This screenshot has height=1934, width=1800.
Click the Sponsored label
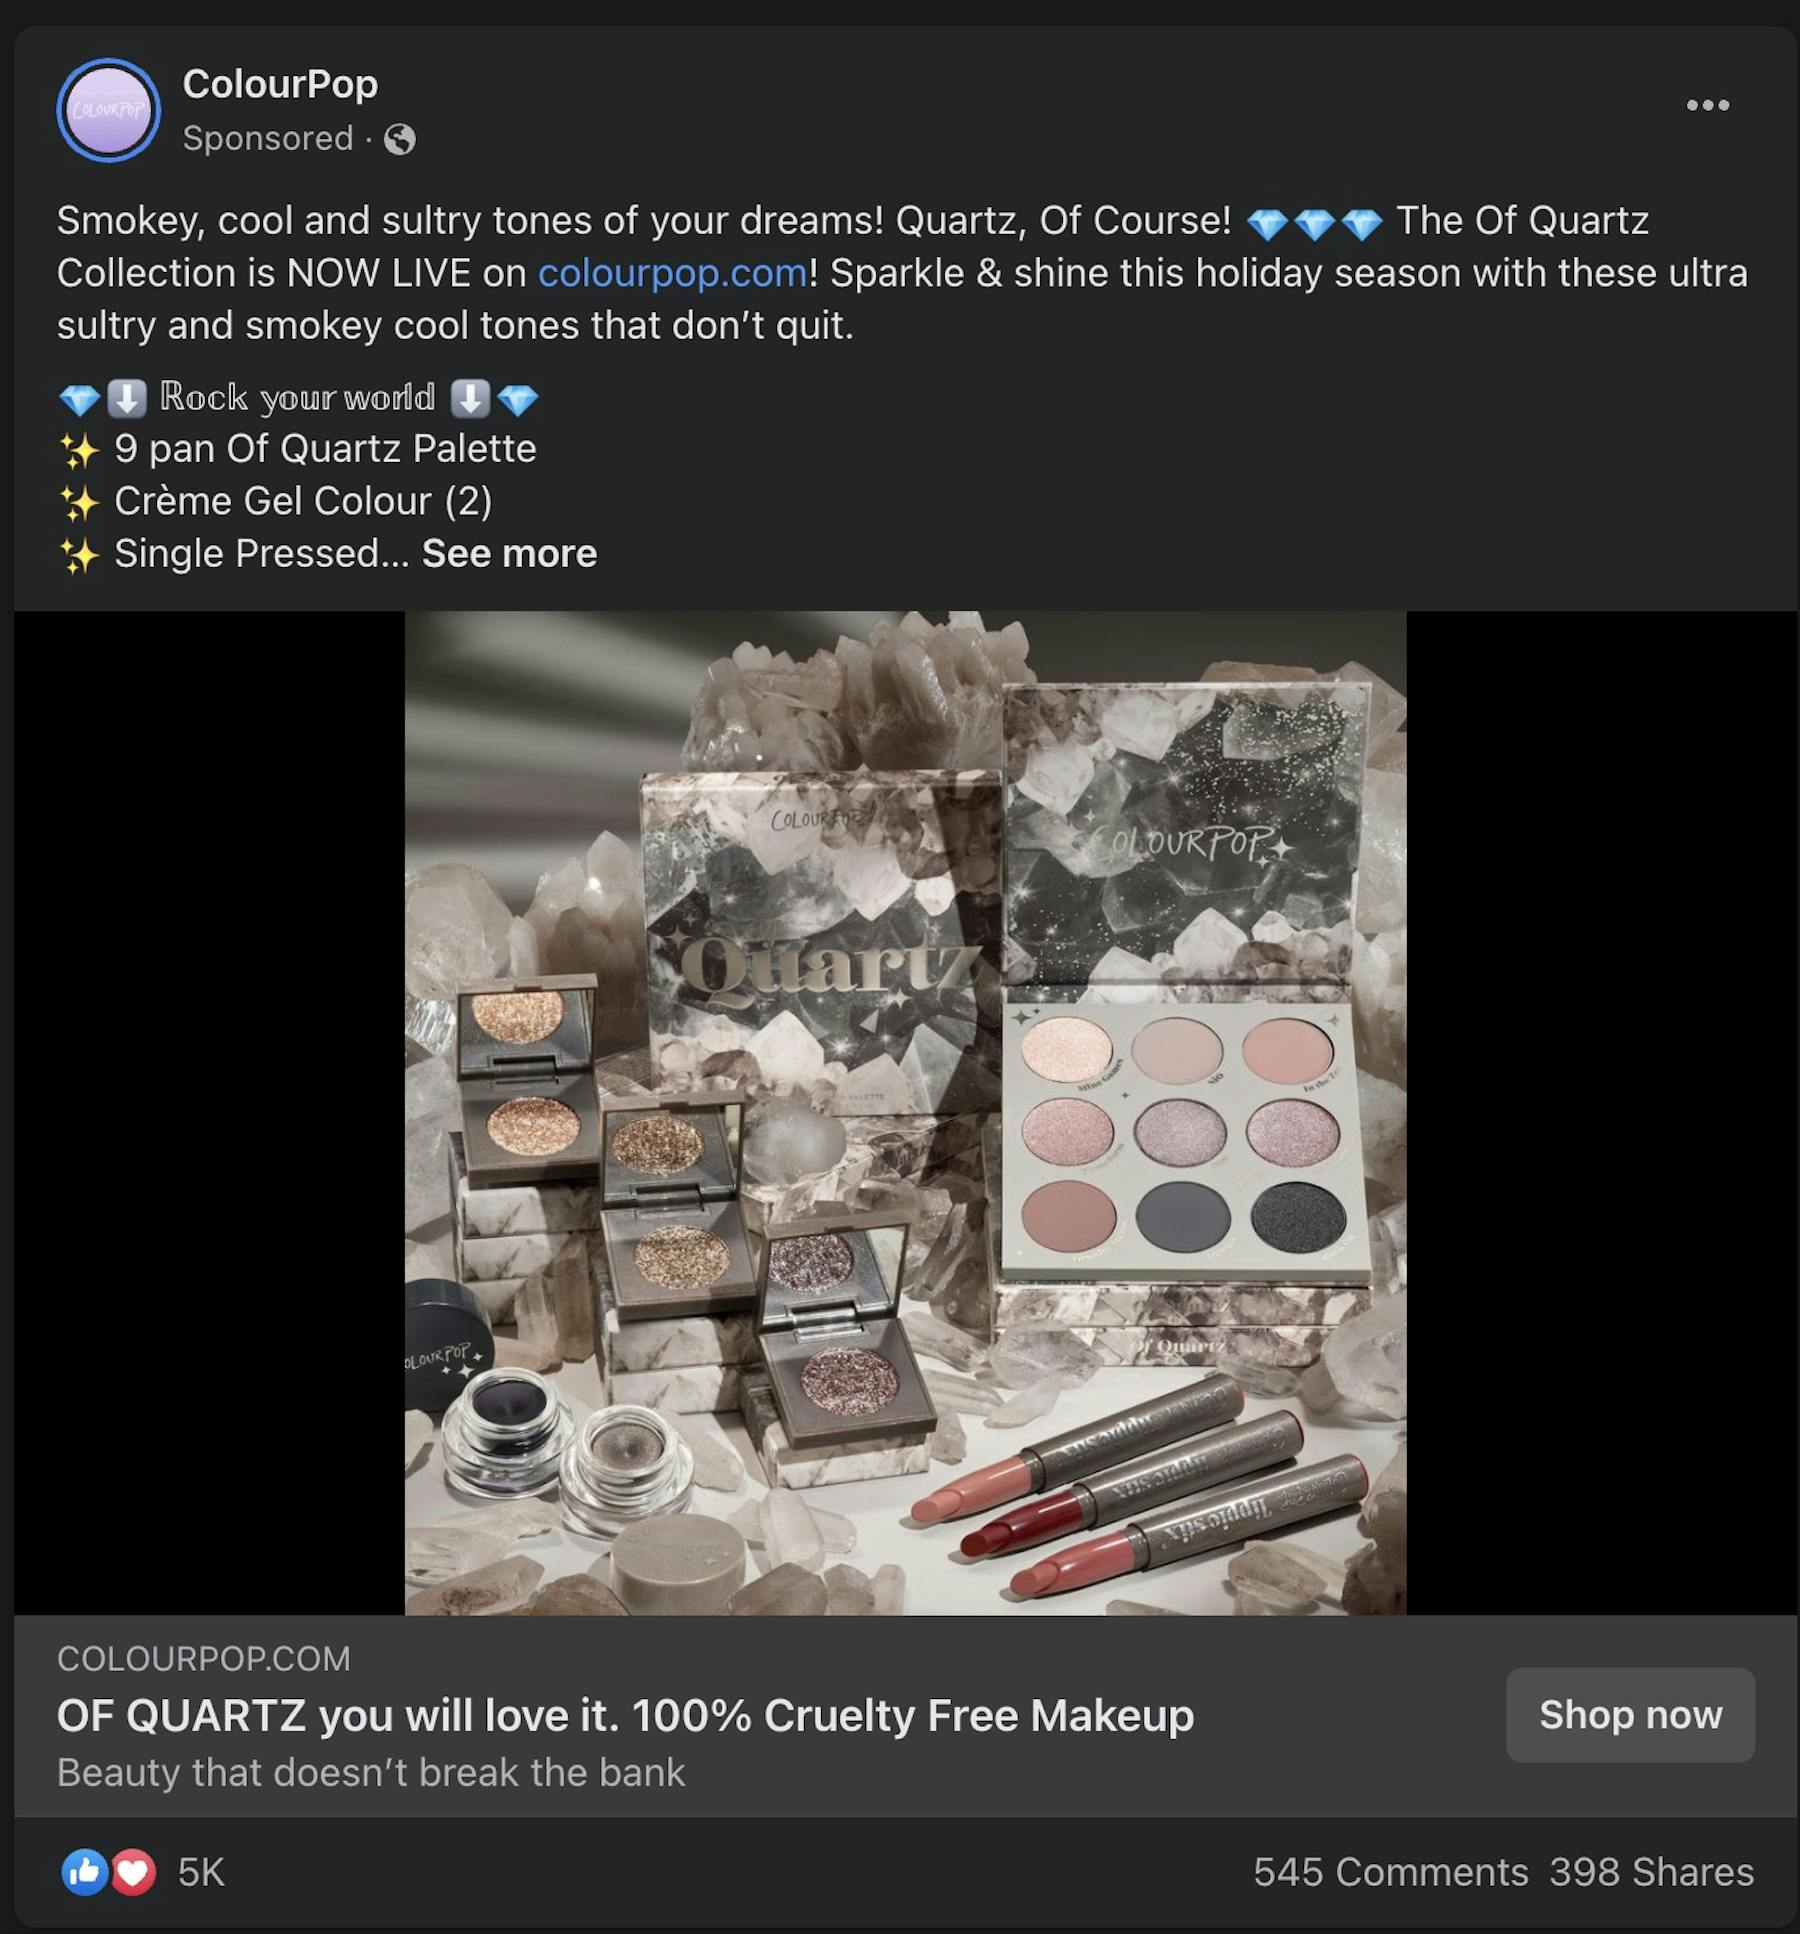click(268, 138)
